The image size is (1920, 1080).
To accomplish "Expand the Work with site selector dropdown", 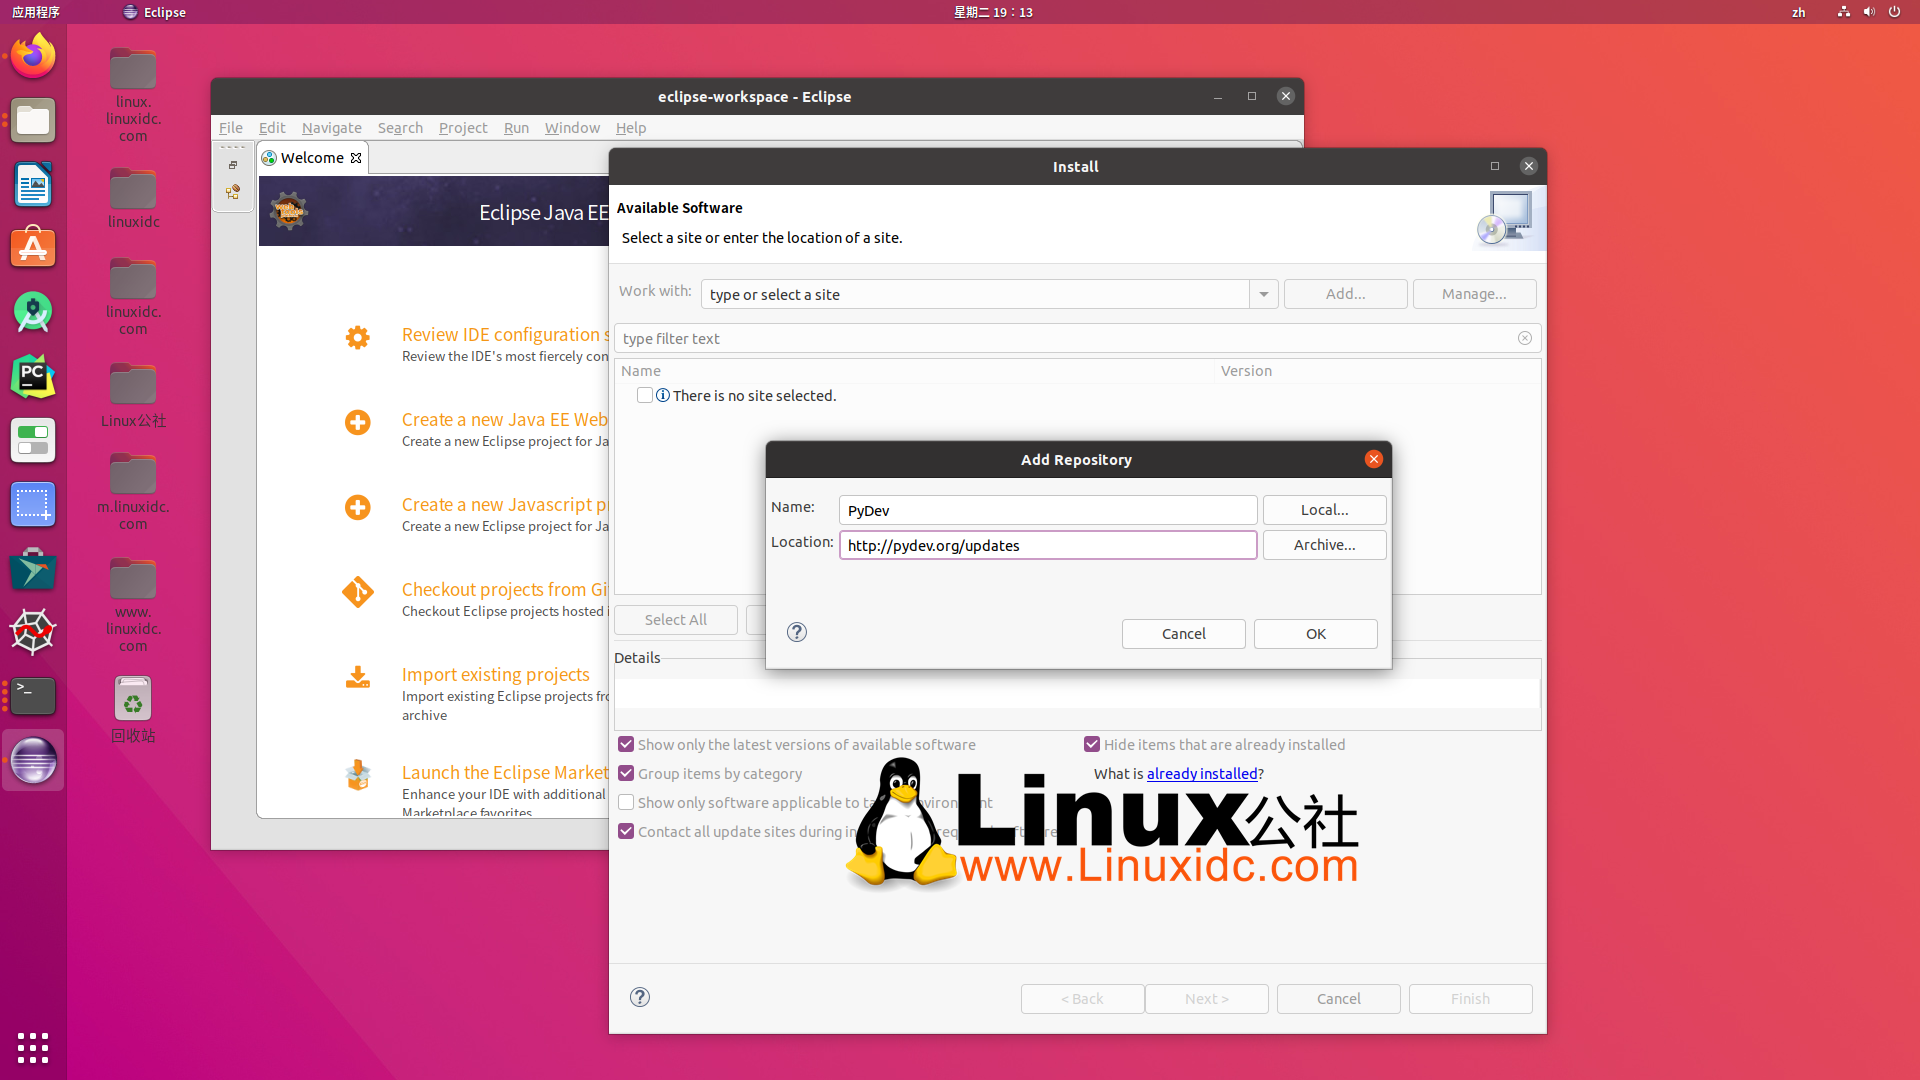I will coord(1263,293).
